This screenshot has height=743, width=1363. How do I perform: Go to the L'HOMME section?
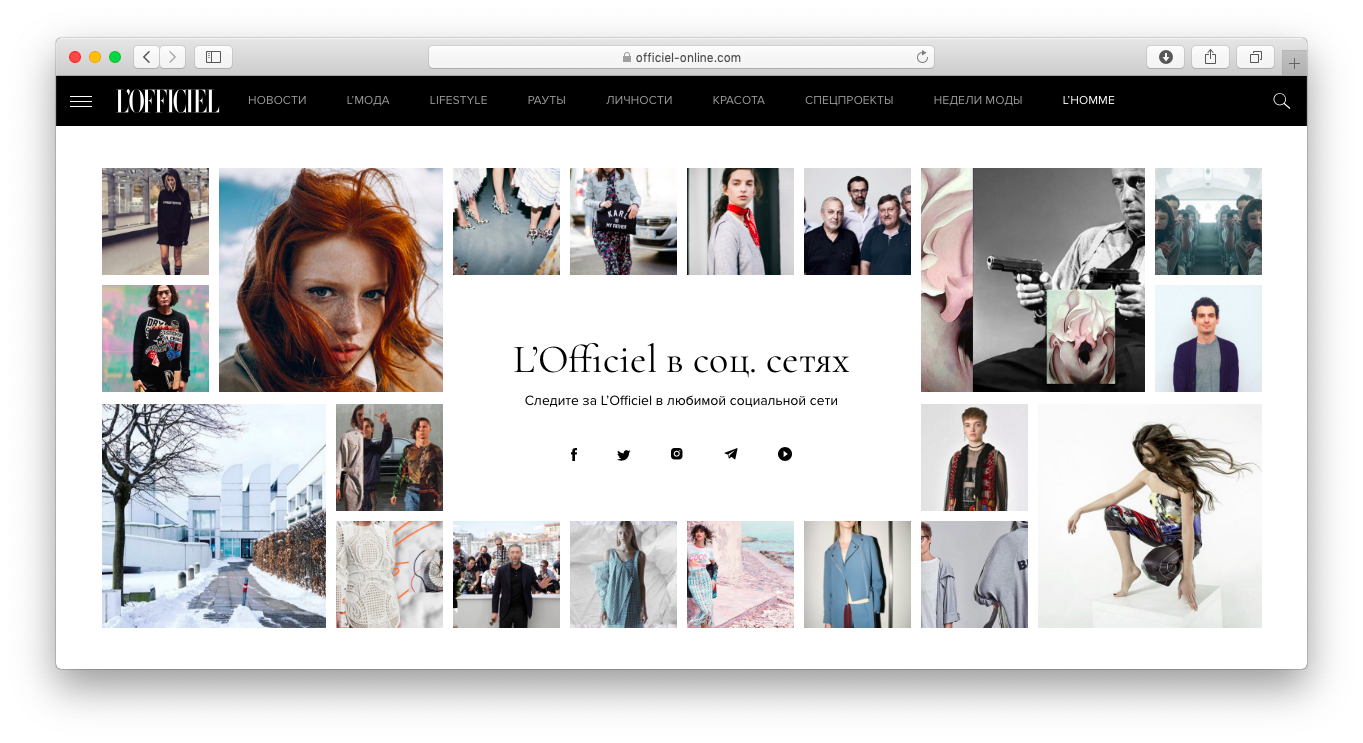point(1088,101)
